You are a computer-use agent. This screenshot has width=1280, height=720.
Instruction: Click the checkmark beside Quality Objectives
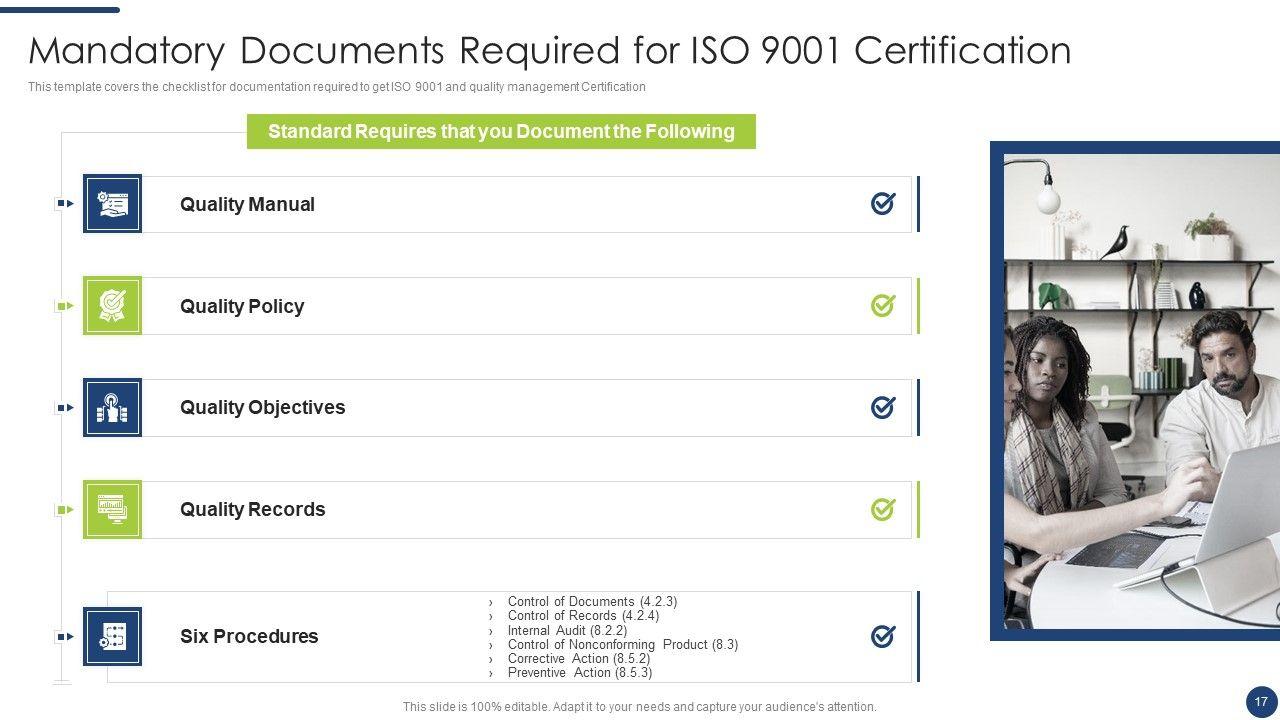(x=883, y=407)
